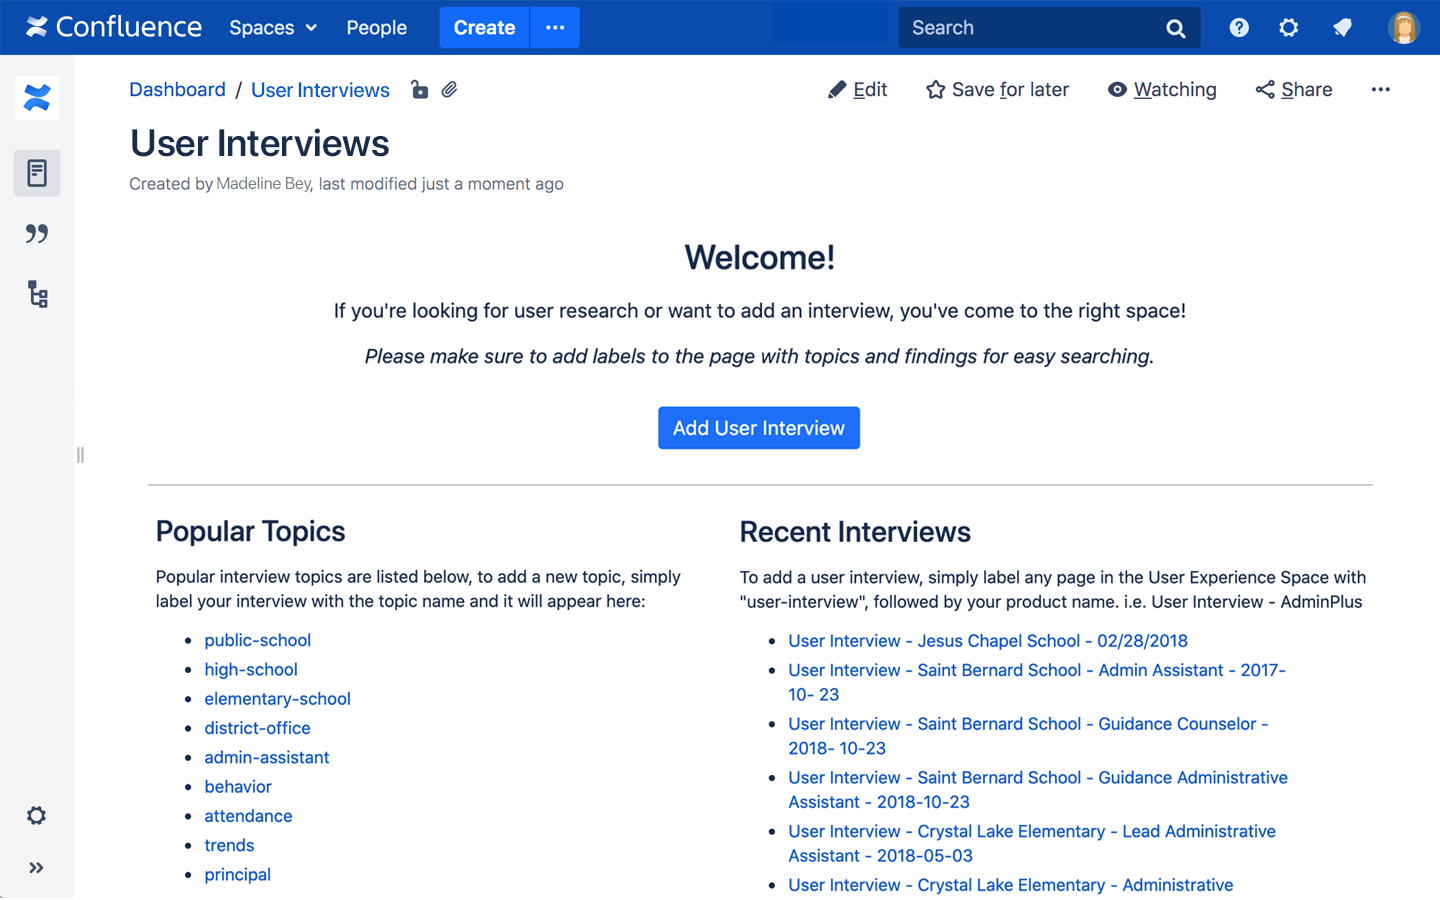The height and width of the screenshot is (900, 1440).
Task: Click the sidebar resize handle
Action: coord(80,455)
